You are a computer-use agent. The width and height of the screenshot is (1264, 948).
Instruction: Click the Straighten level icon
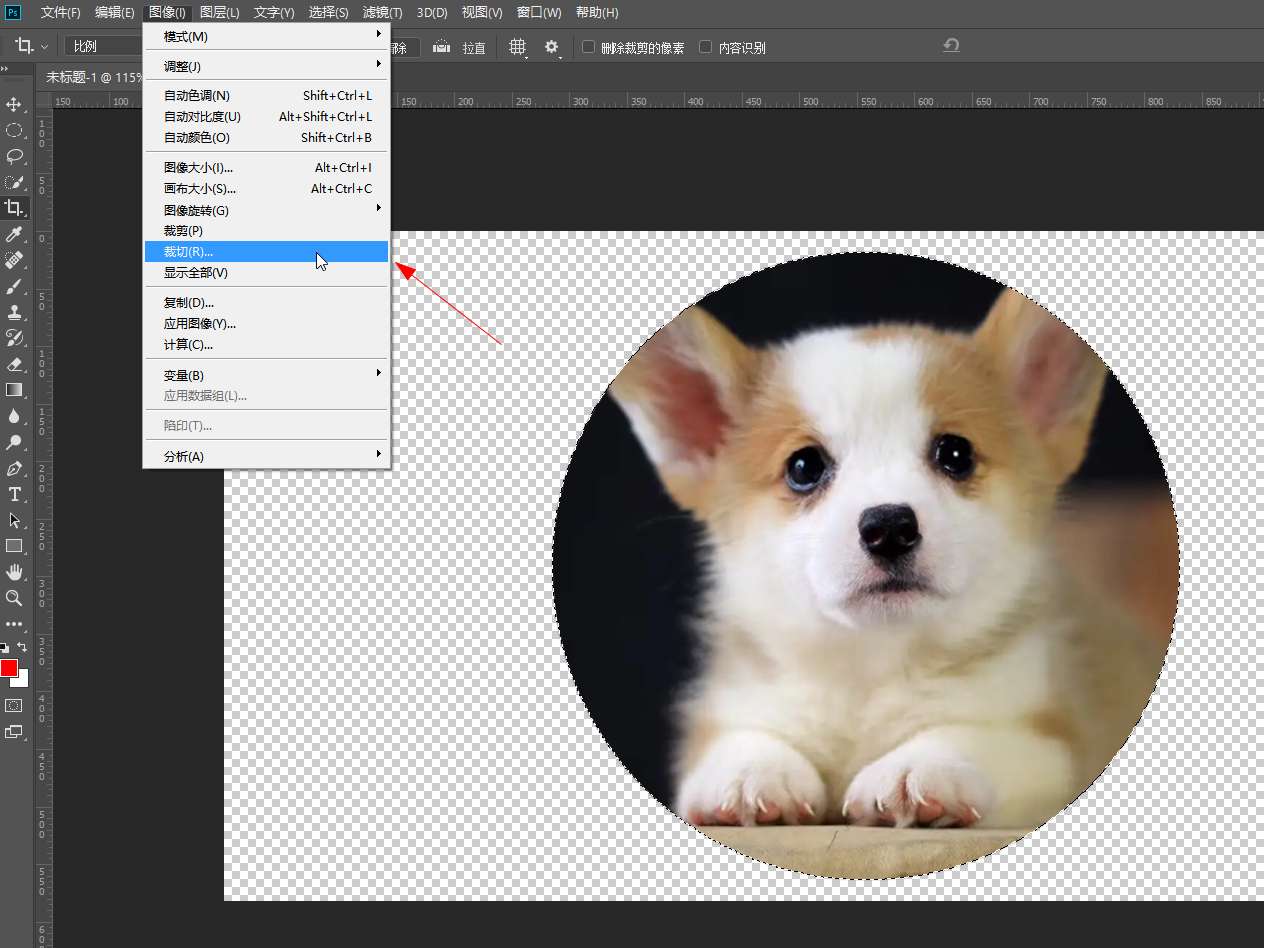point(440,47)
